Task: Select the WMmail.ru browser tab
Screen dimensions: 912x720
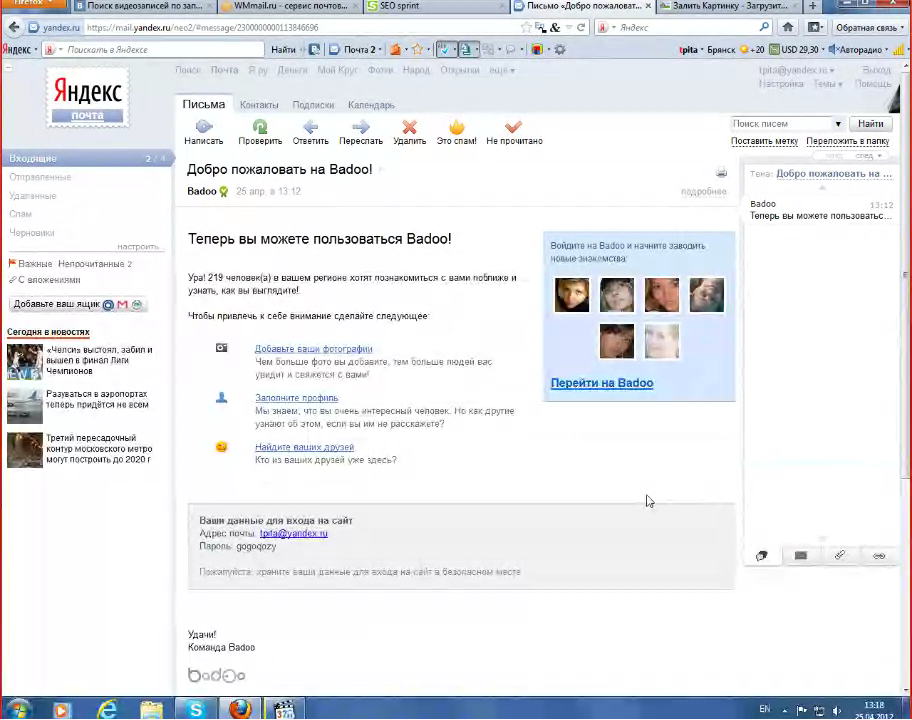Action: 290,6
